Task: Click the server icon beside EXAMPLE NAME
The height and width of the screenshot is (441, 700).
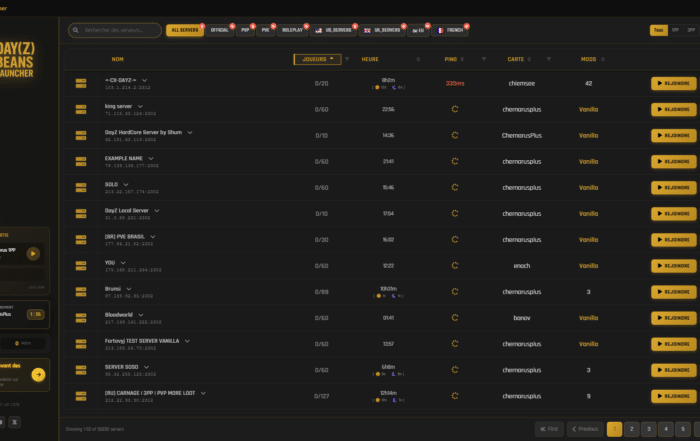Action: point(81,162)
